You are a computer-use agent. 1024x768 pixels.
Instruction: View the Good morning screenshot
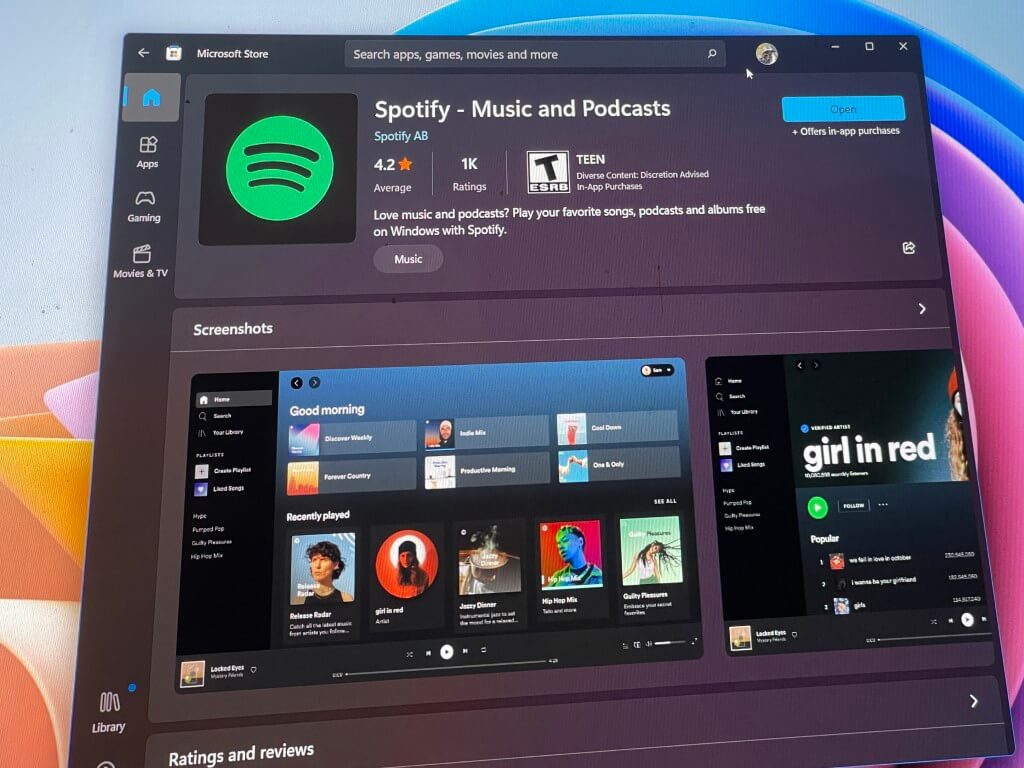point(438,524)
